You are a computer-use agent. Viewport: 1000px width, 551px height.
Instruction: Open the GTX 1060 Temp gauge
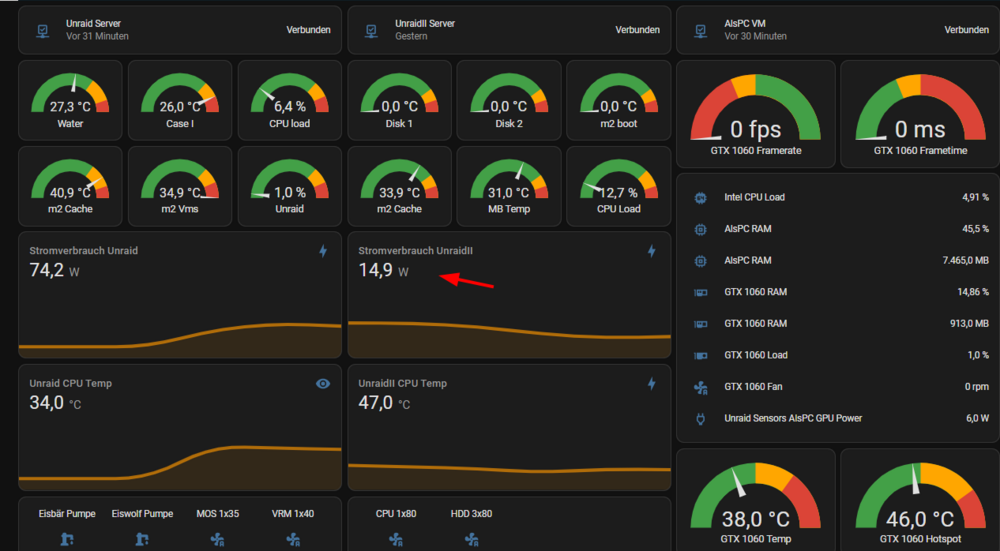[x=756, y=500]
